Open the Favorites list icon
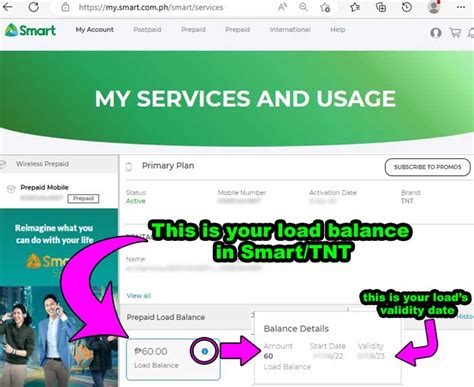This screenshot has width=474, height=387. click(355, 7)
